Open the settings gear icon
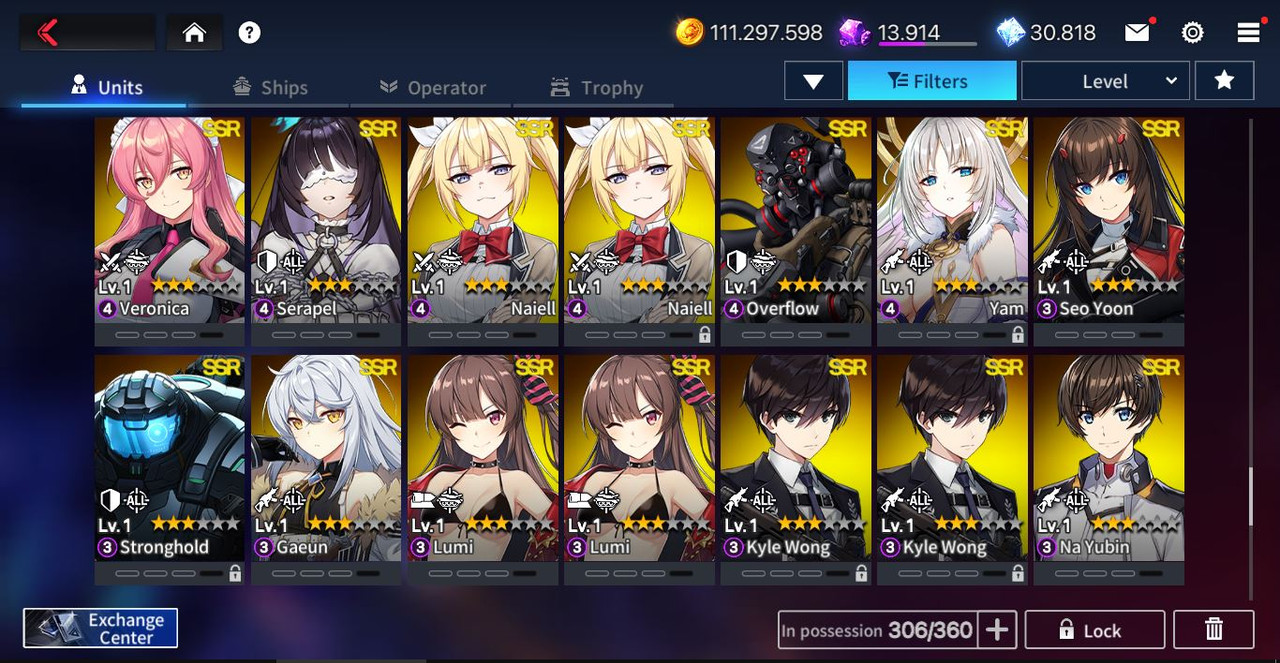Image resolution: width=1280 pixels, height=663 pixels. click(x=1192, y=33)
